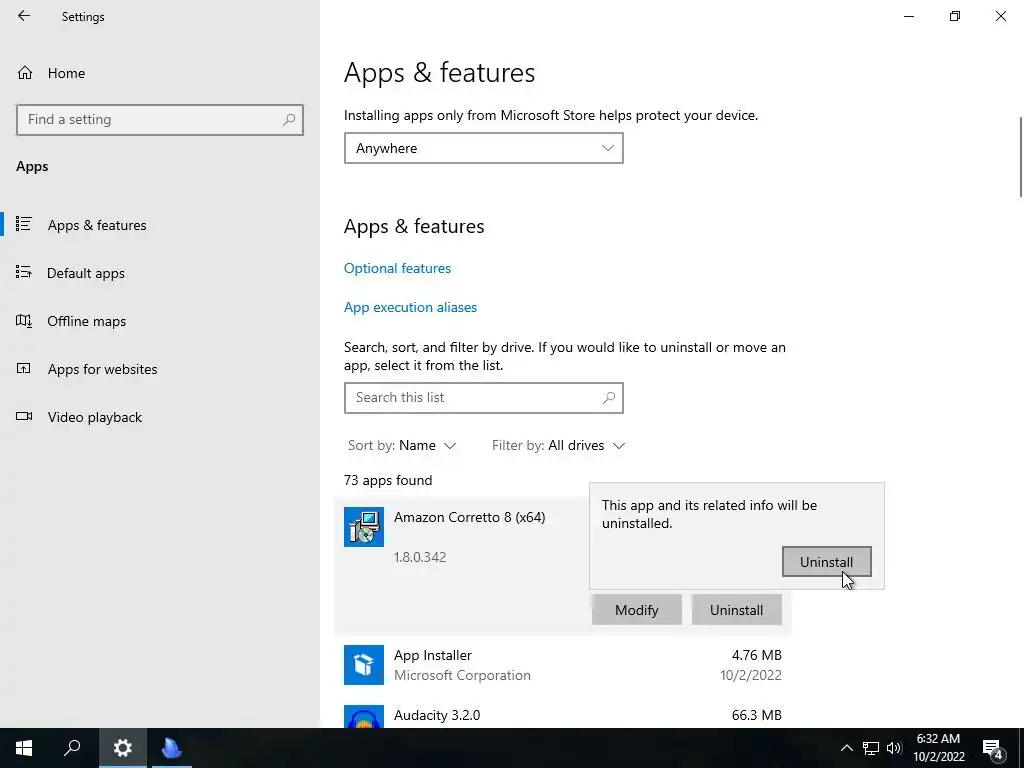Click the volume speaker tray icon
Image resolution: width=1024 pixels, height=768 pixels.
894,748
